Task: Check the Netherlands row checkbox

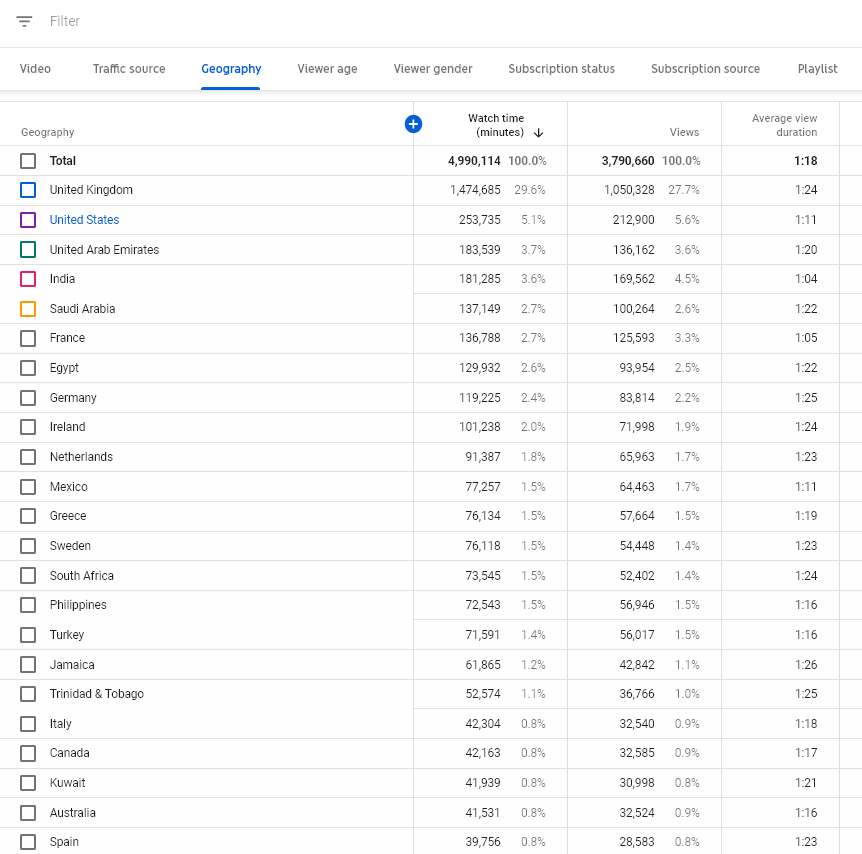Action: [28, 457]
